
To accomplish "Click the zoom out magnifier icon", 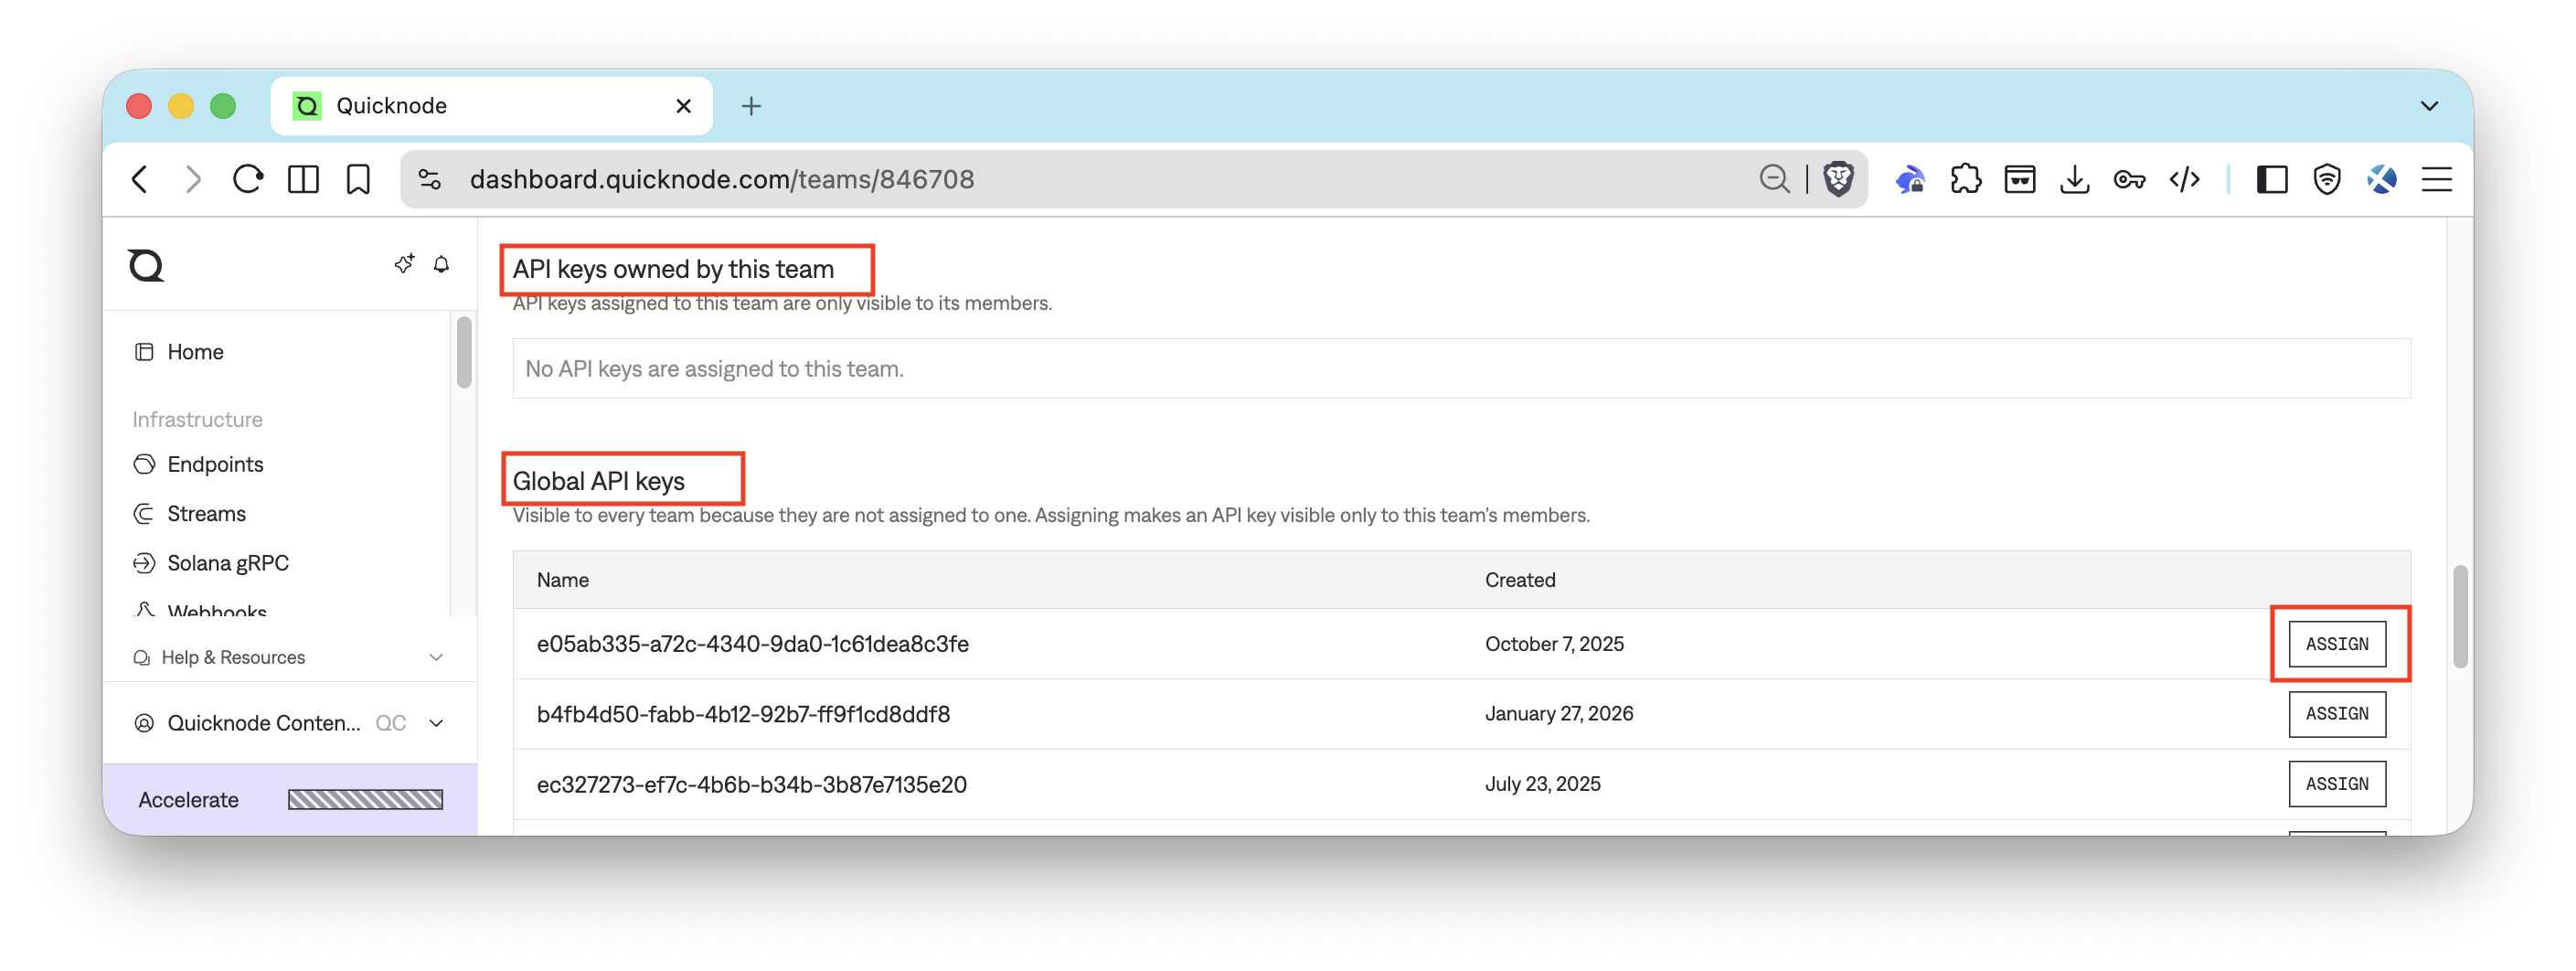I will coord(1774,179).
